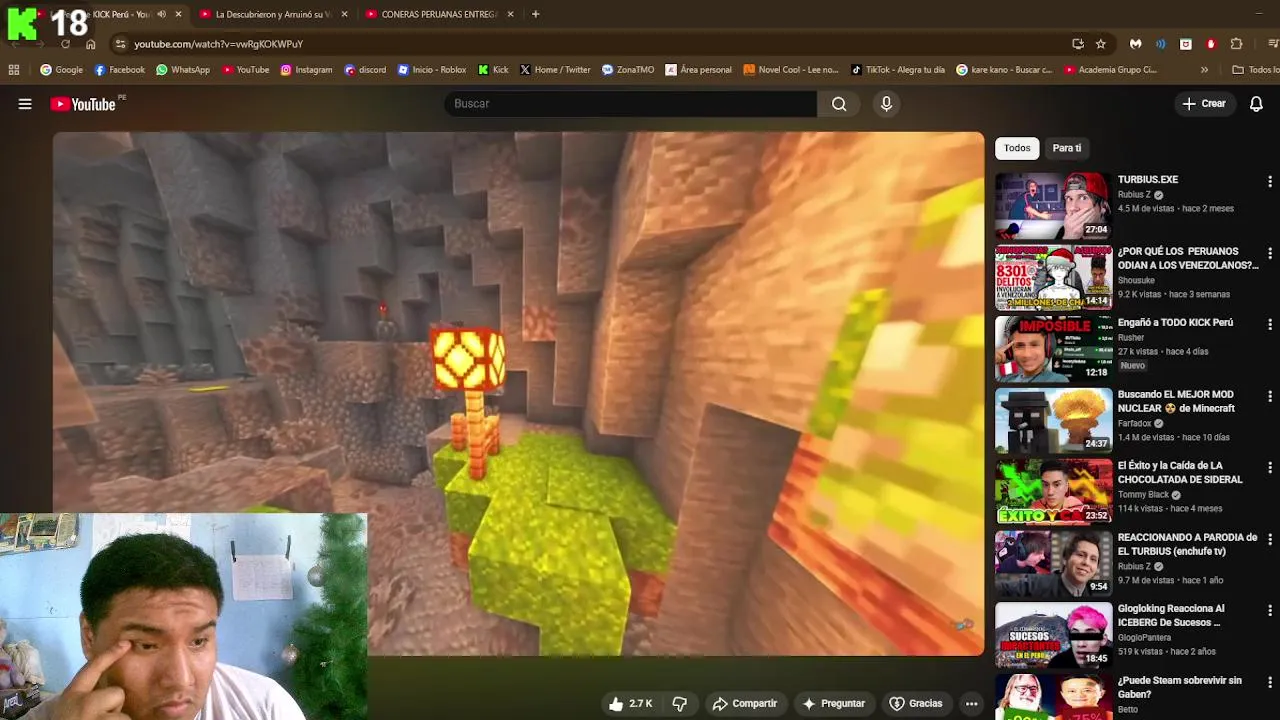Open options for REACCIONANDO A PARODIA video

pos(1269,540)
